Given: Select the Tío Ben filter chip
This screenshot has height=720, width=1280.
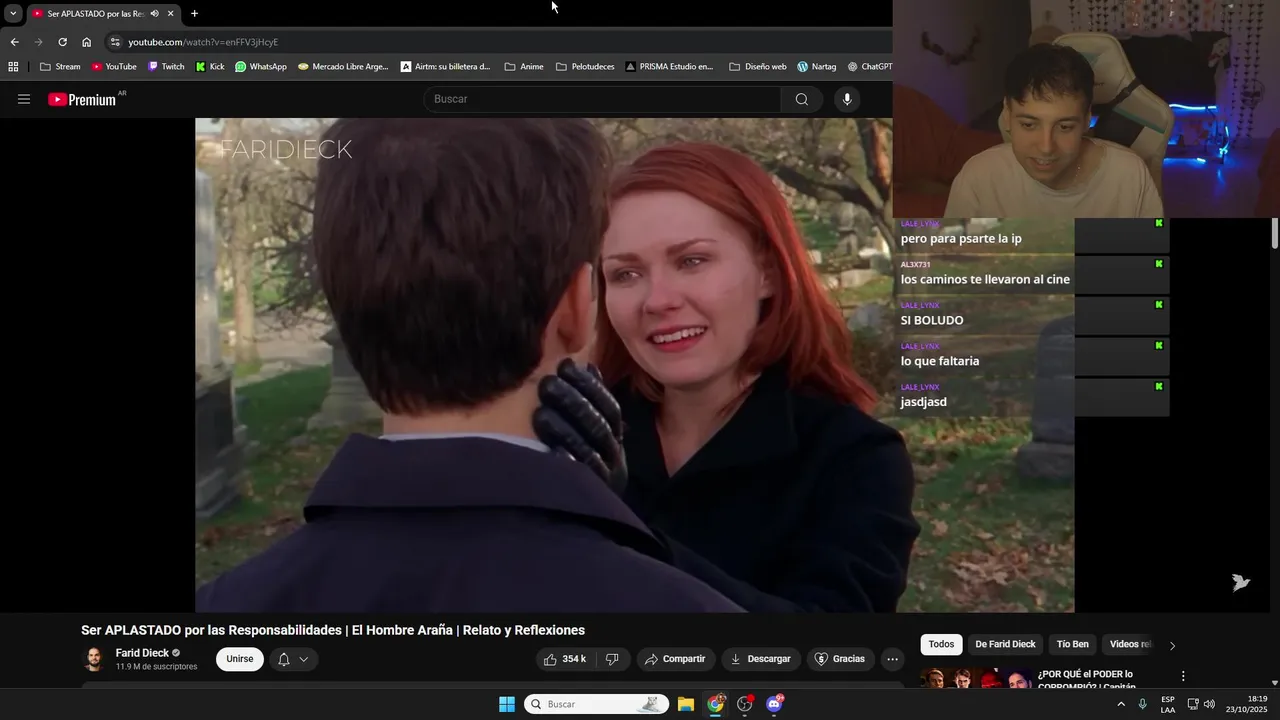Looking at the screenshot, I should [1073, 644].
